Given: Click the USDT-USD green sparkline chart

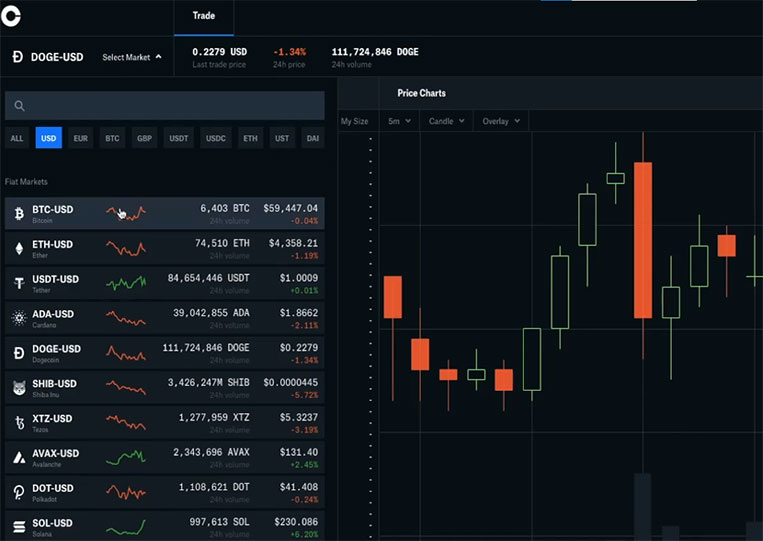Looking at the screenshot, I should coord(126,283).
